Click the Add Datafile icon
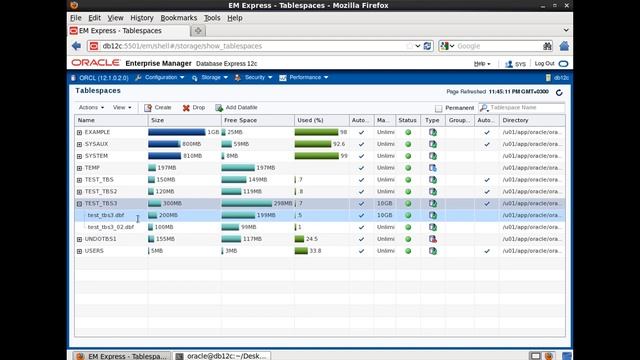This screenshot has height=360, width=640. [219, 108]
